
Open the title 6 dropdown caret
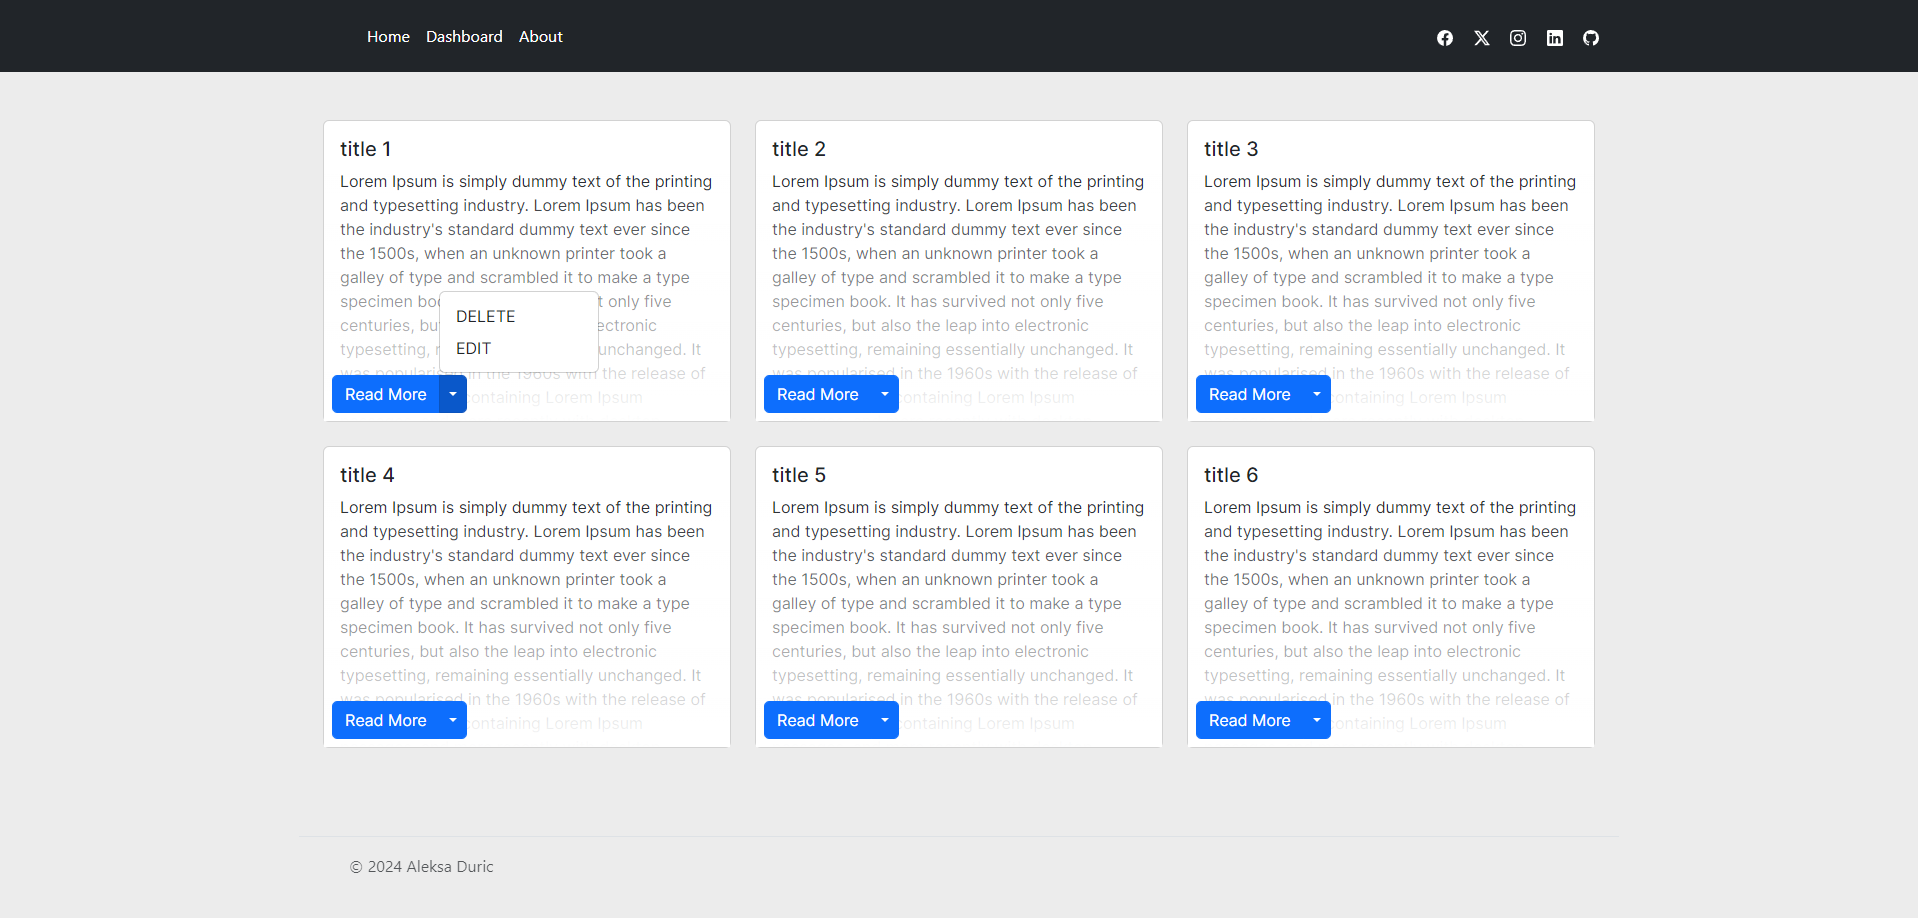coord(1317,720)
